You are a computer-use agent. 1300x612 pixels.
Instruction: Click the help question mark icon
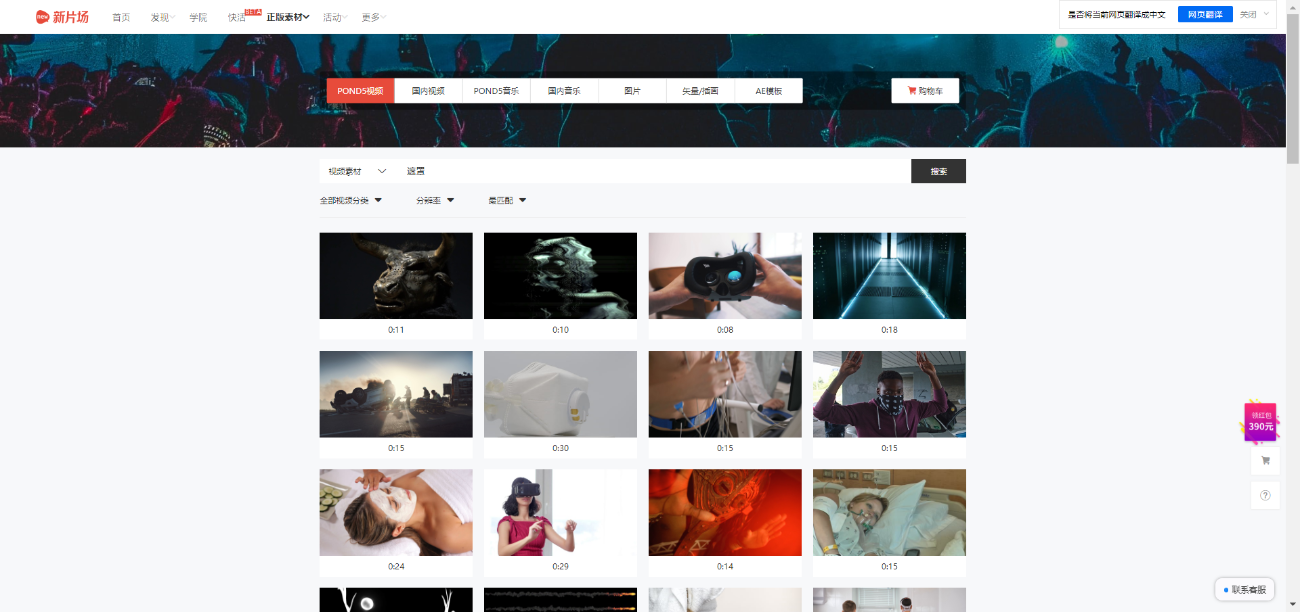coord(1265,495)
